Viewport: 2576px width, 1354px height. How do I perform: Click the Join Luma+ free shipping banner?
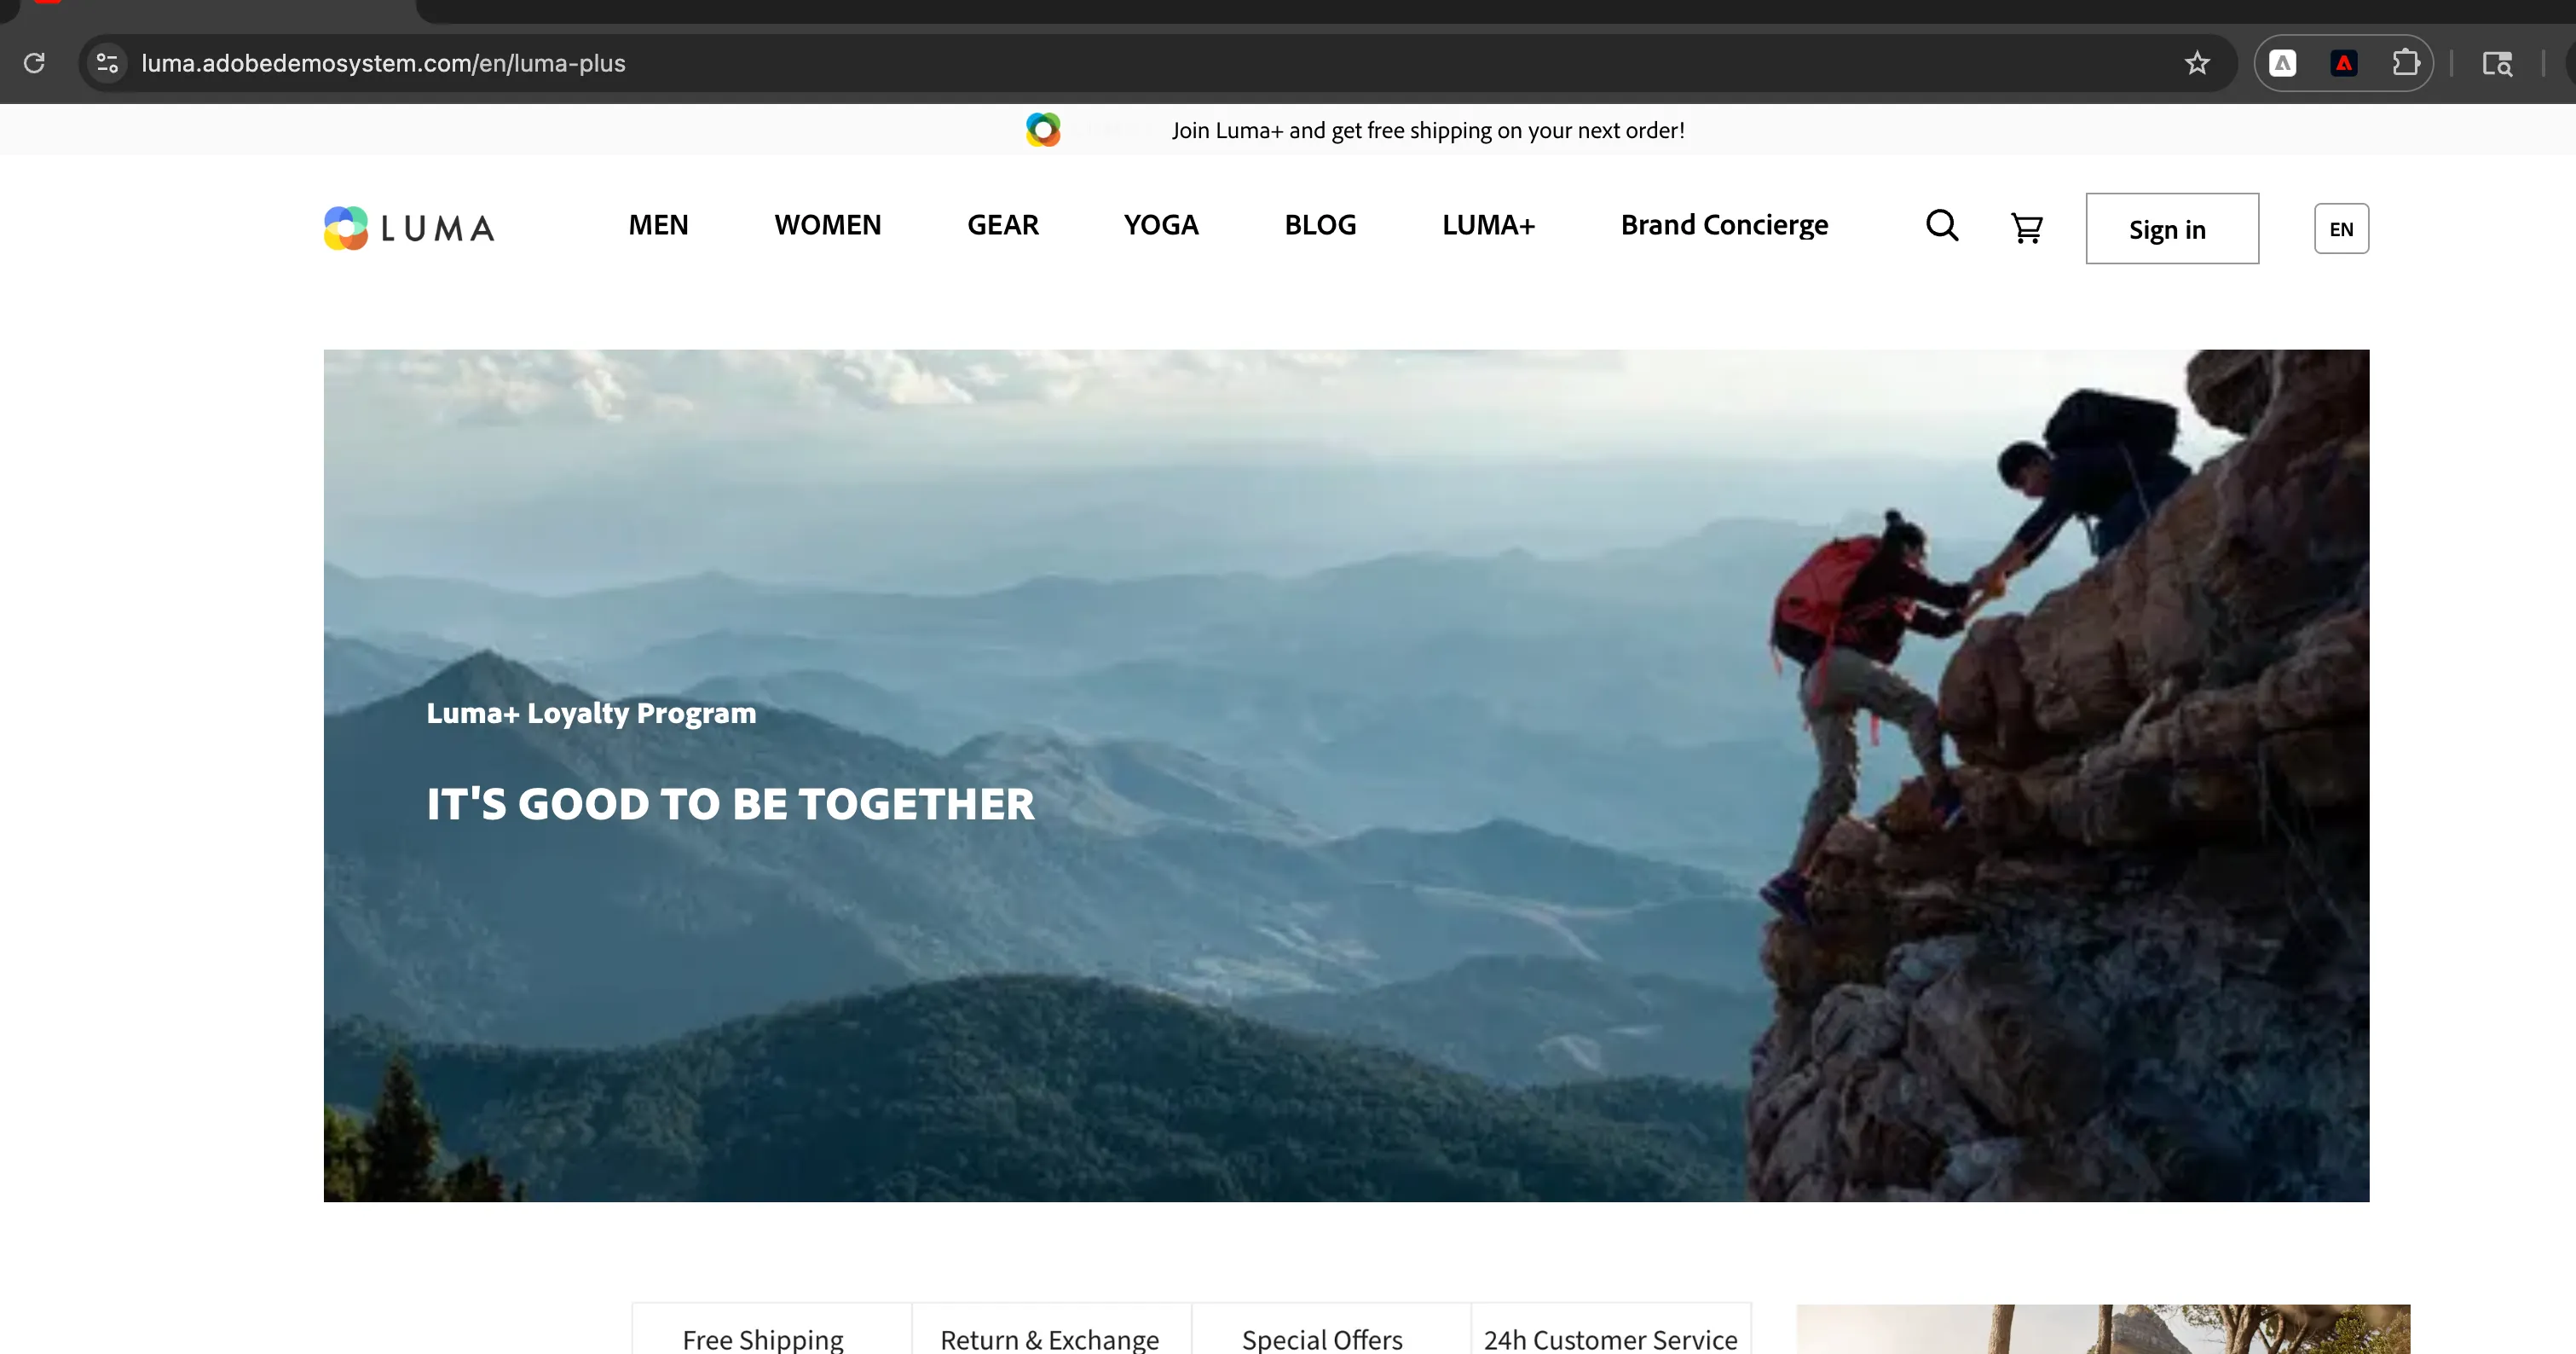tap(1428, 130)
